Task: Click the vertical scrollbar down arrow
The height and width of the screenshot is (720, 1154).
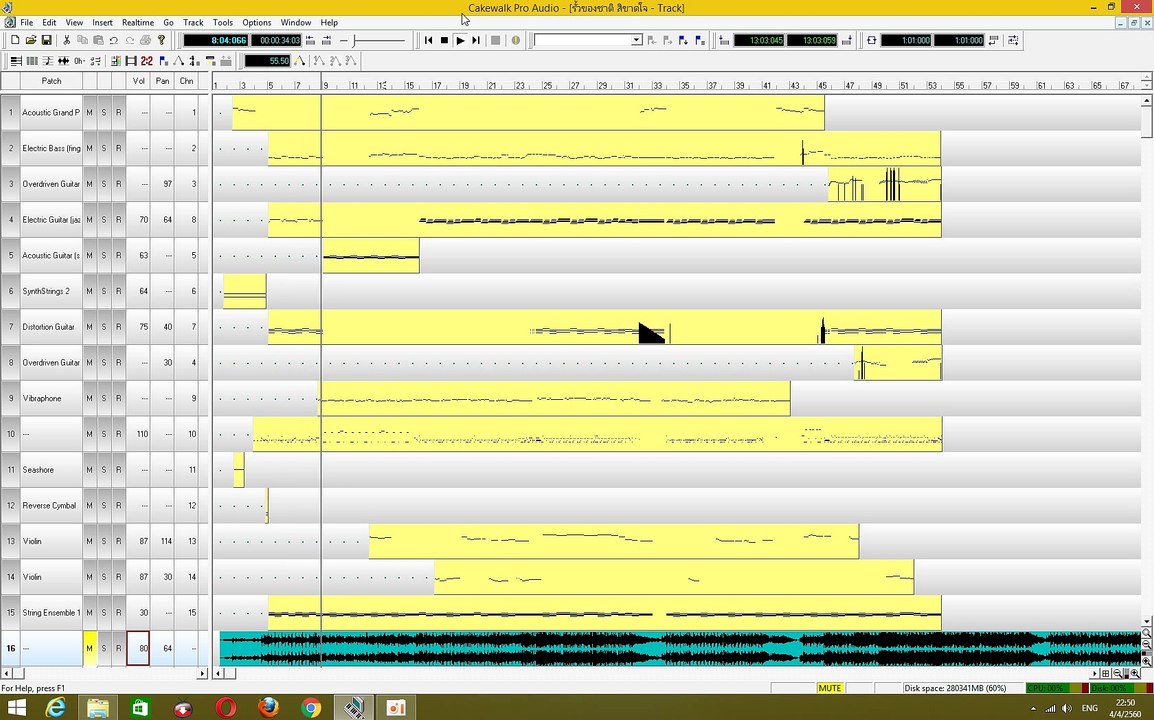Action: tap(1147, 622)
